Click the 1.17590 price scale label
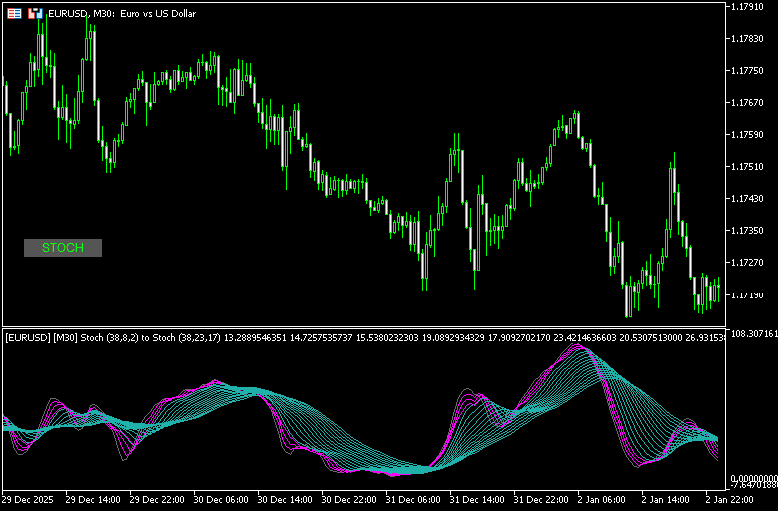 [752, 135]
